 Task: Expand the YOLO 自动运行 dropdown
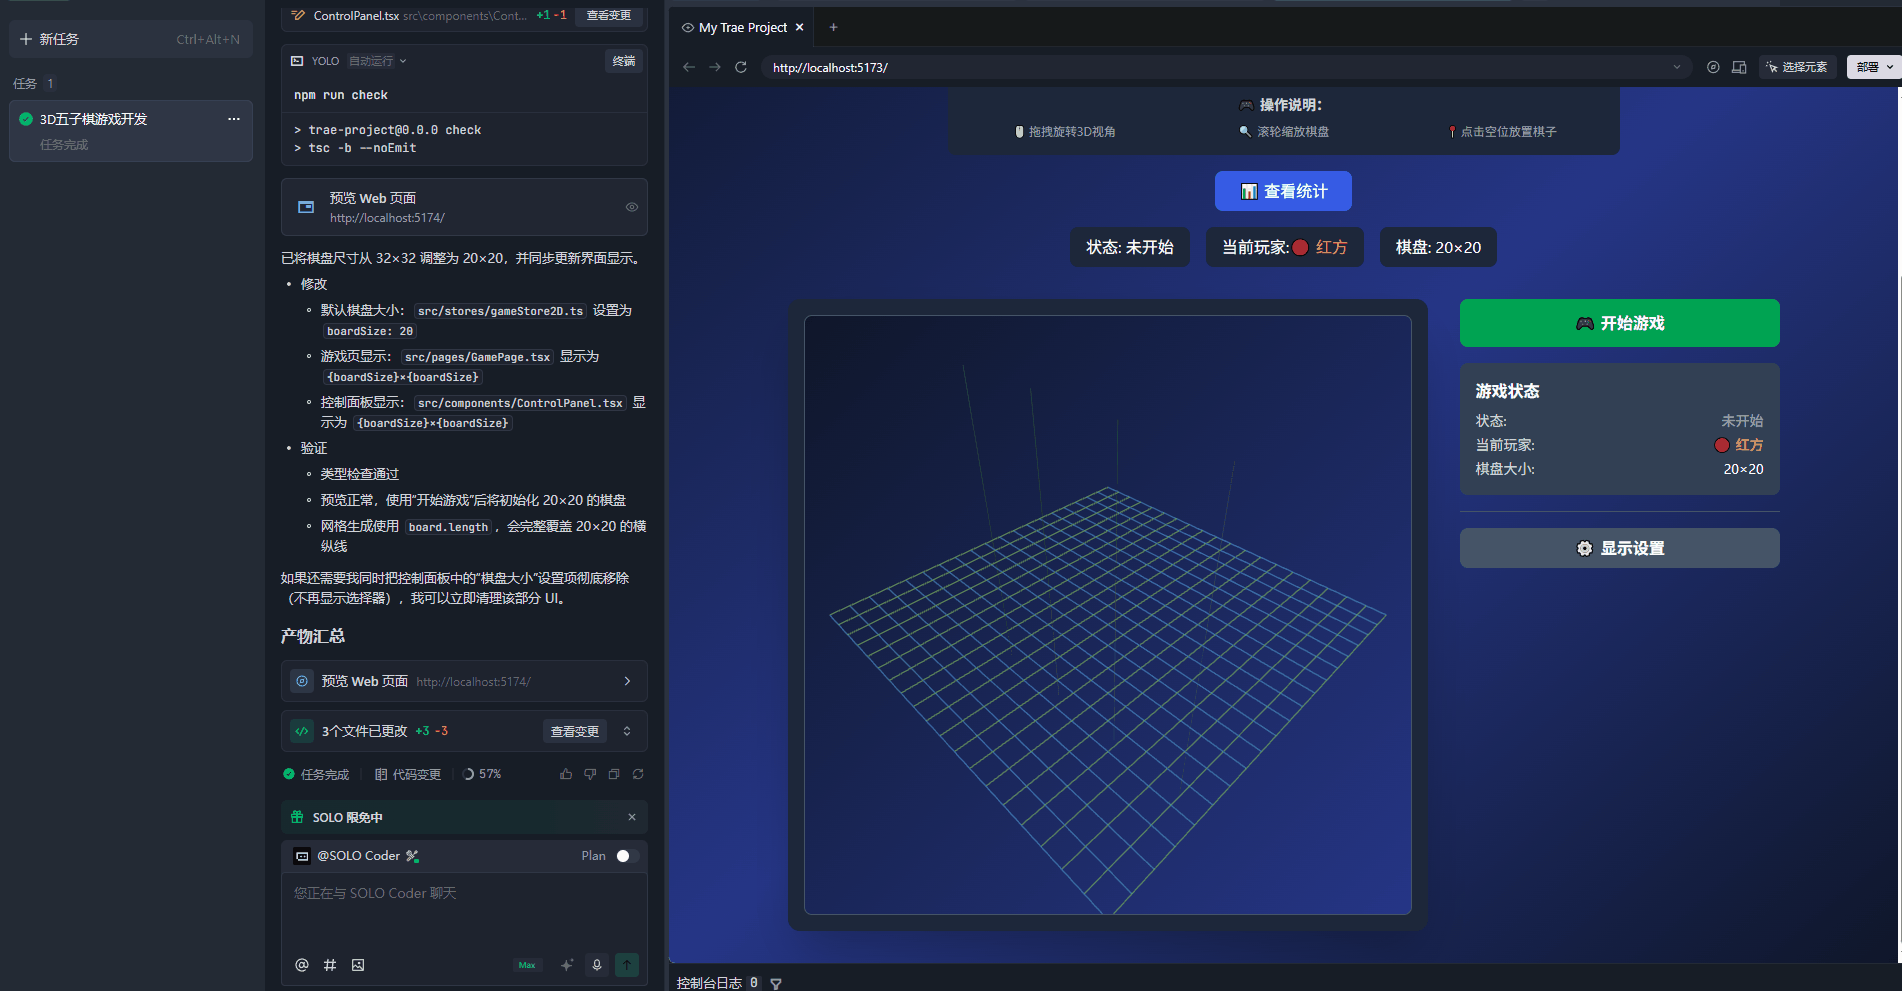pyautogui.click(x=378, y=61)
